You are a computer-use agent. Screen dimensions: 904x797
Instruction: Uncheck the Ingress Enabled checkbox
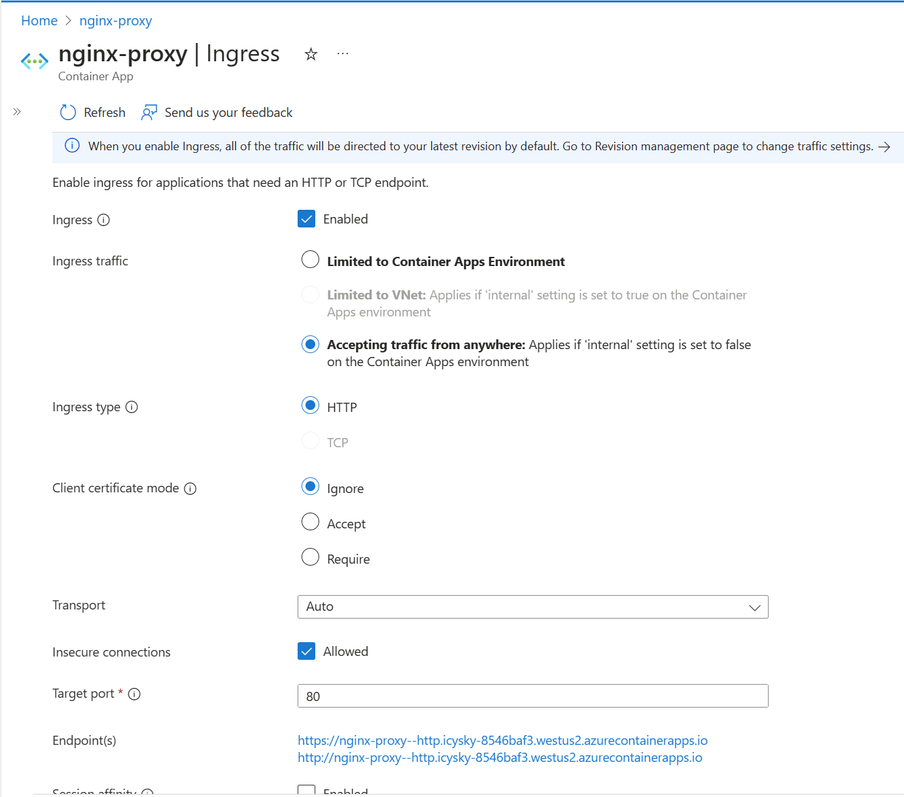coord(306,219)
